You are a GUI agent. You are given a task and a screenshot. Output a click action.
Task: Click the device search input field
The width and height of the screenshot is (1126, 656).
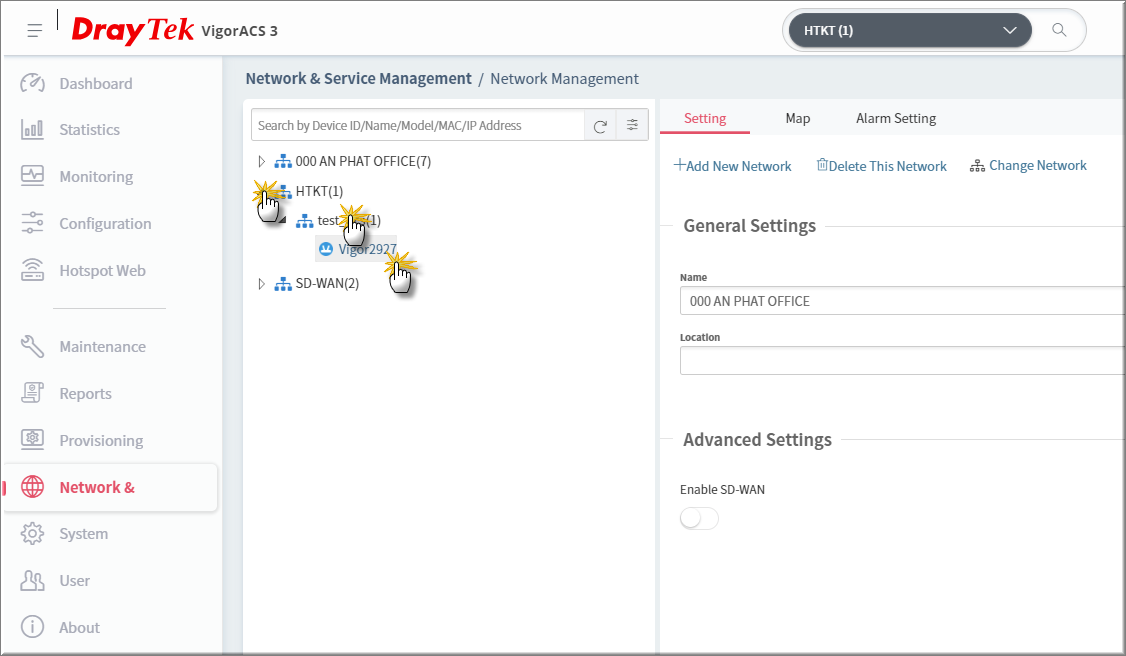pyautogui.click(x=417, y=126)
